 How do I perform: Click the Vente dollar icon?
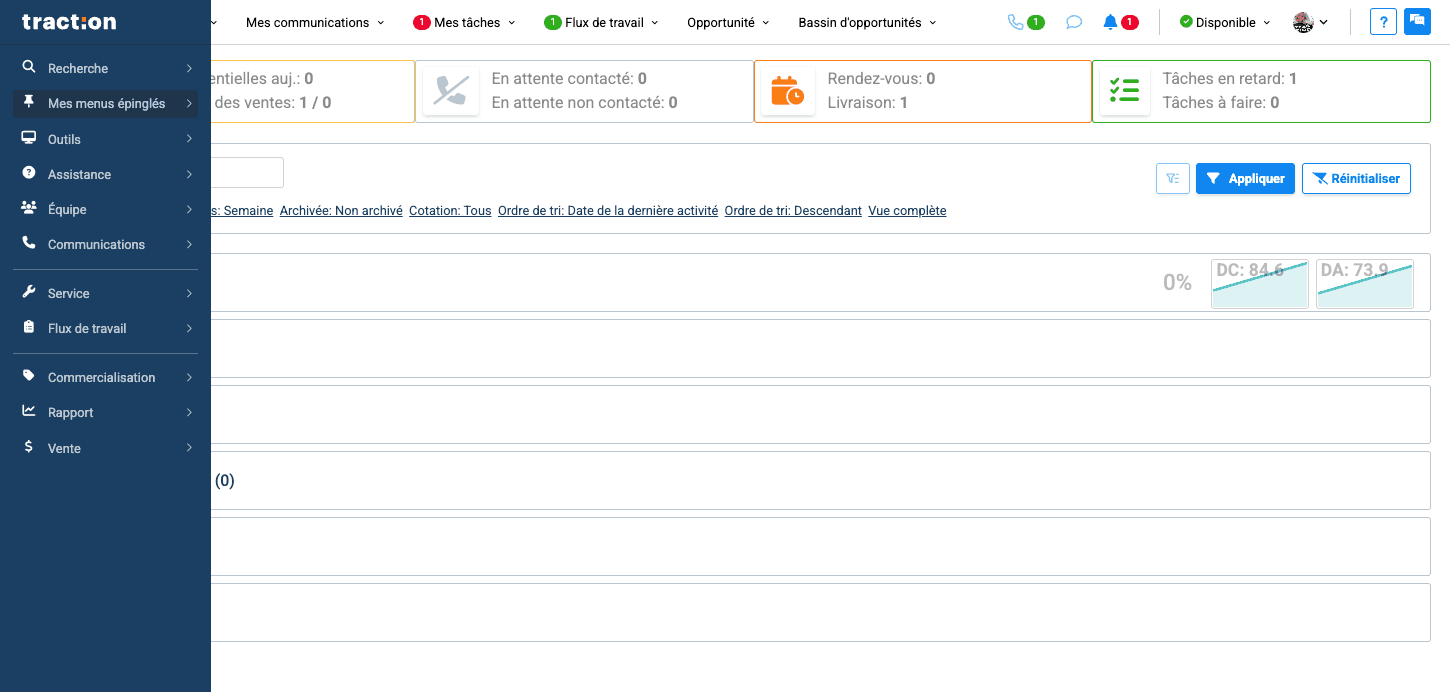(x=29, y=448)
